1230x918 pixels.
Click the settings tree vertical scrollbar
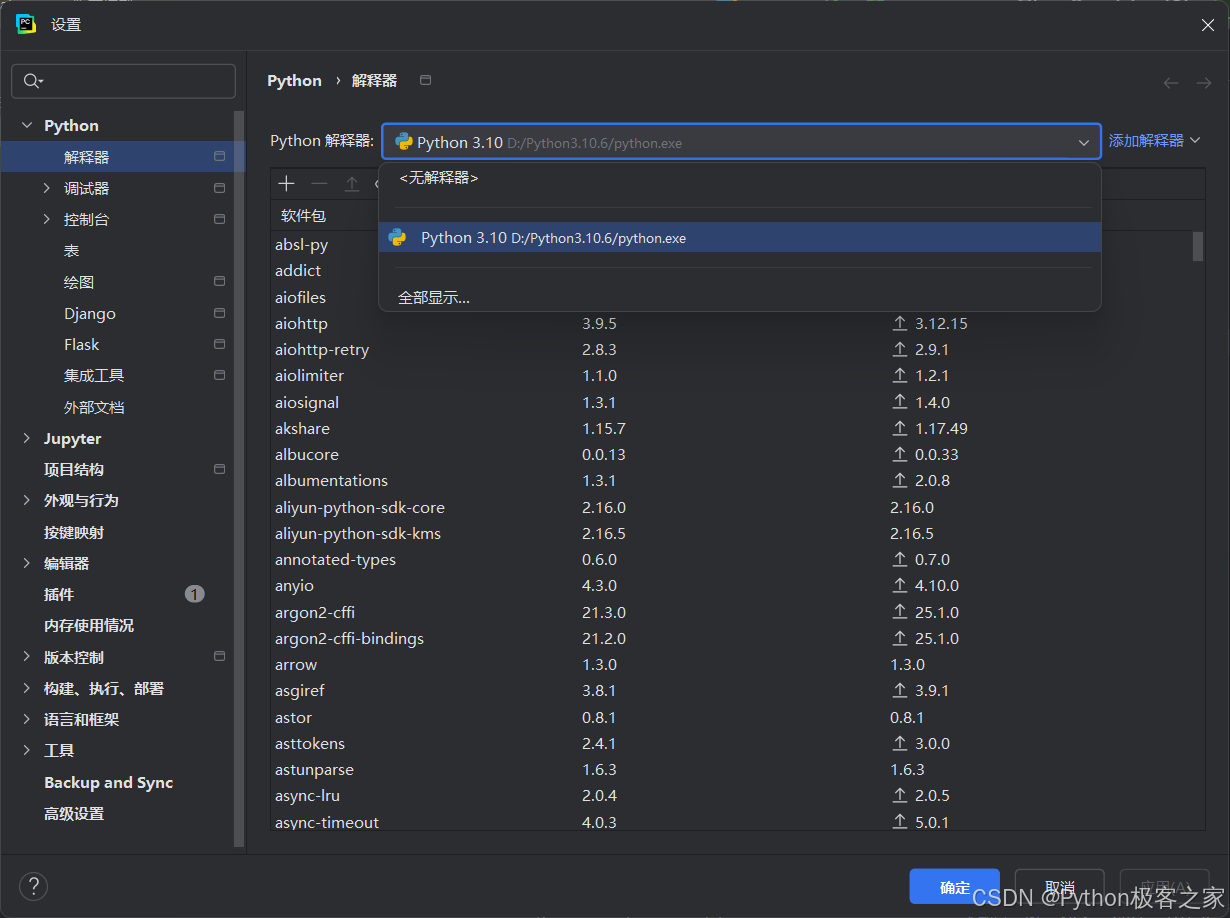tap(239, 478)
